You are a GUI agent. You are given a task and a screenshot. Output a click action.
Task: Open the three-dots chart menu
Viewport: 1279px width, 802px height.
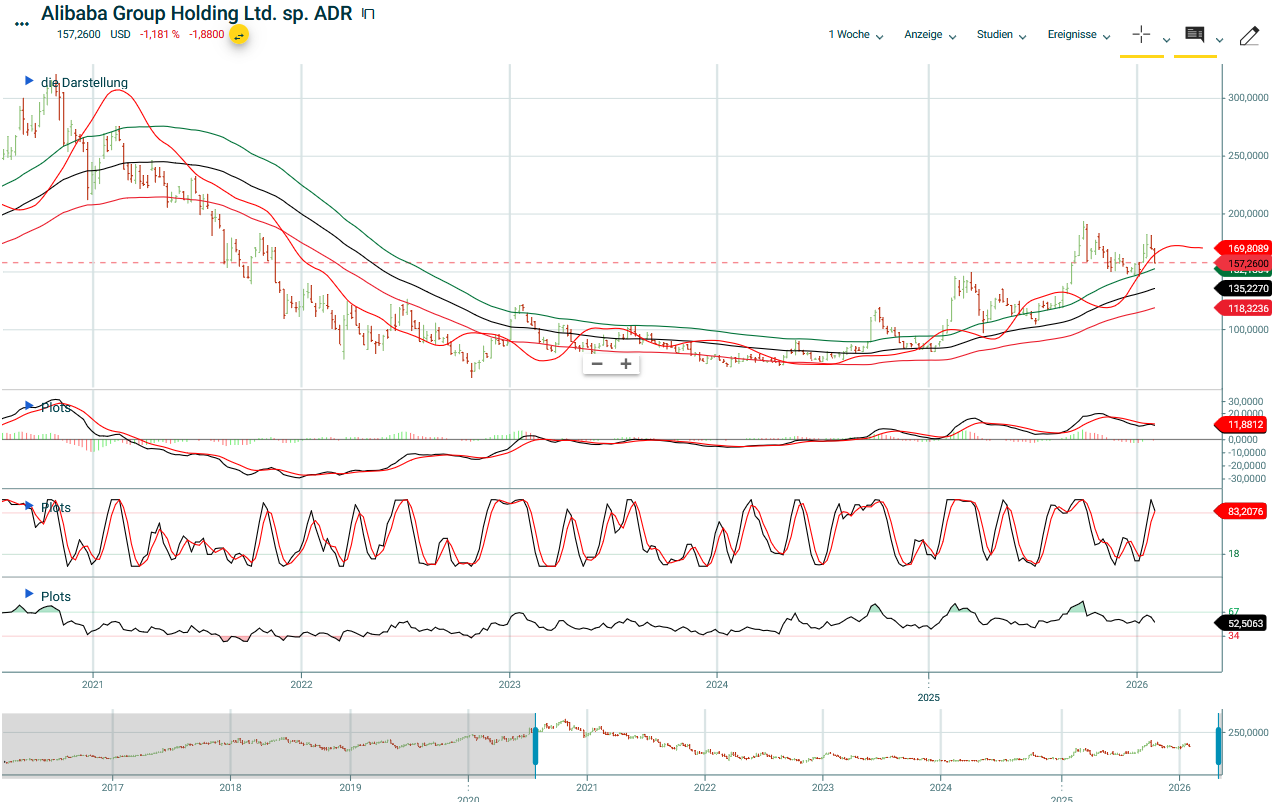point(22,23)
